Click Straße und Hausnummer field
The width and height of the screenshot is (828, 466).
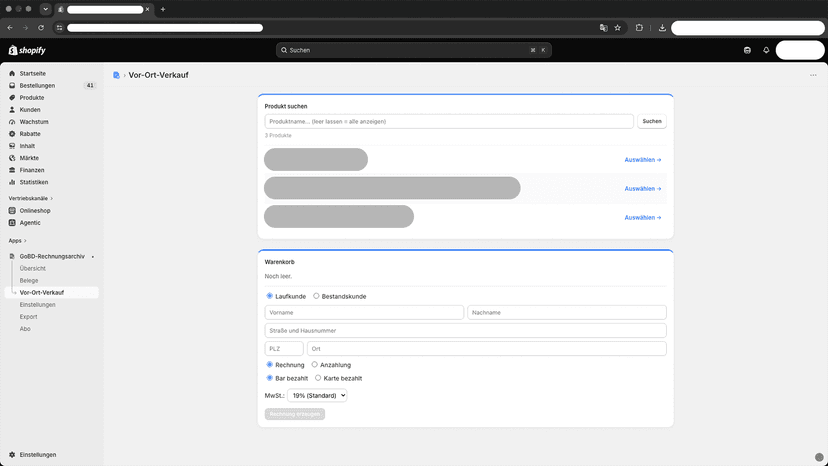465,330
